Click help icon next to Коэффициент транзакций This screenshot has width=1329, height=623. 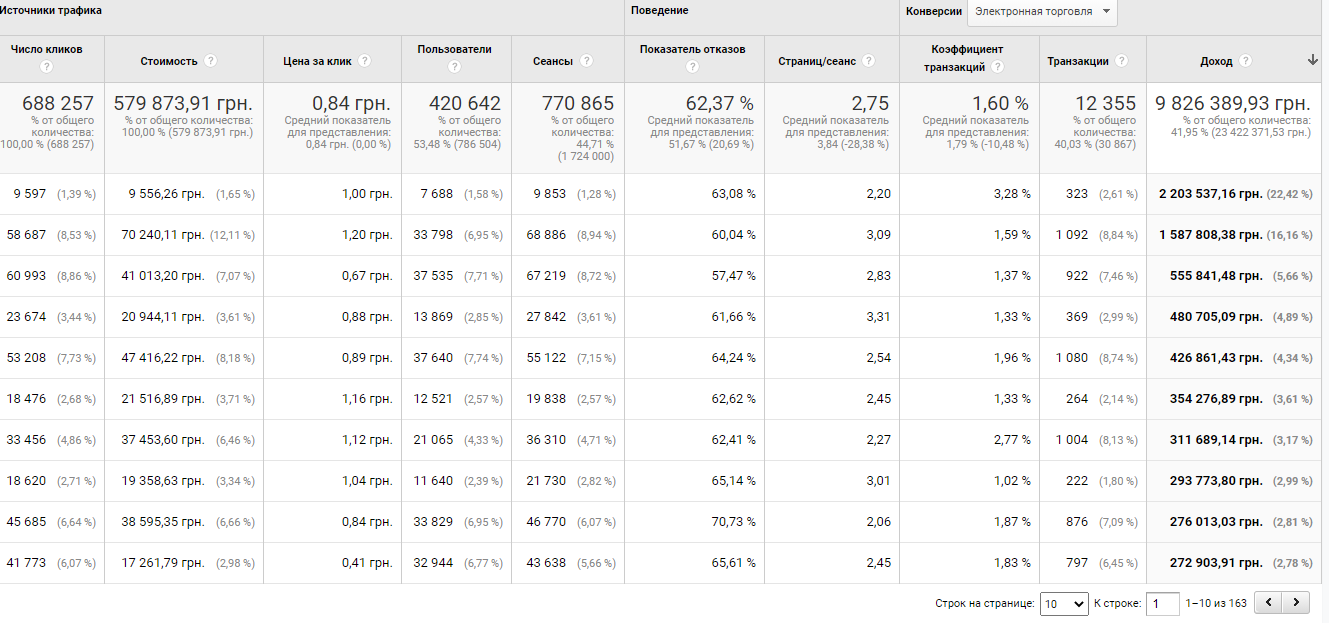(x=998, y=67)
